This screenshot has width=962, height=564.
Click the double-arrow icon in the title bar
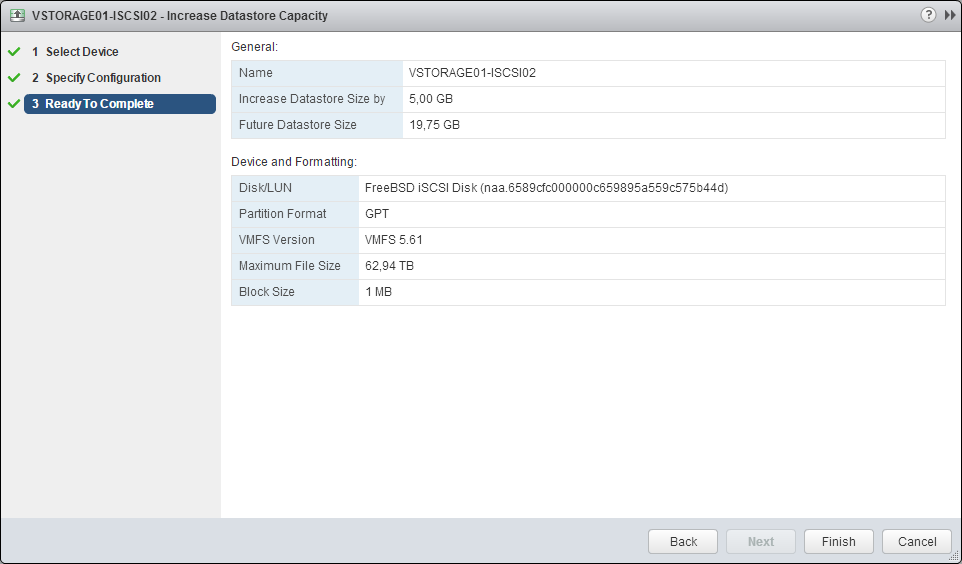[949, 16]
